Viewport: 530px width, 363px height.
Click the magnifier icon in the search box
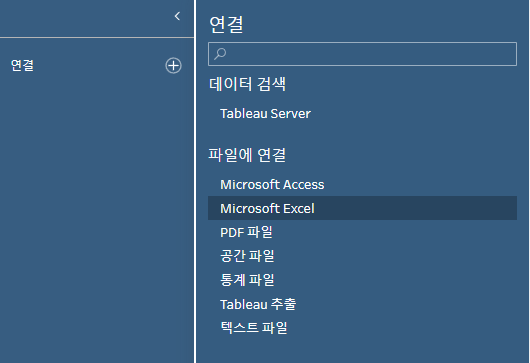tap(220, 54)
